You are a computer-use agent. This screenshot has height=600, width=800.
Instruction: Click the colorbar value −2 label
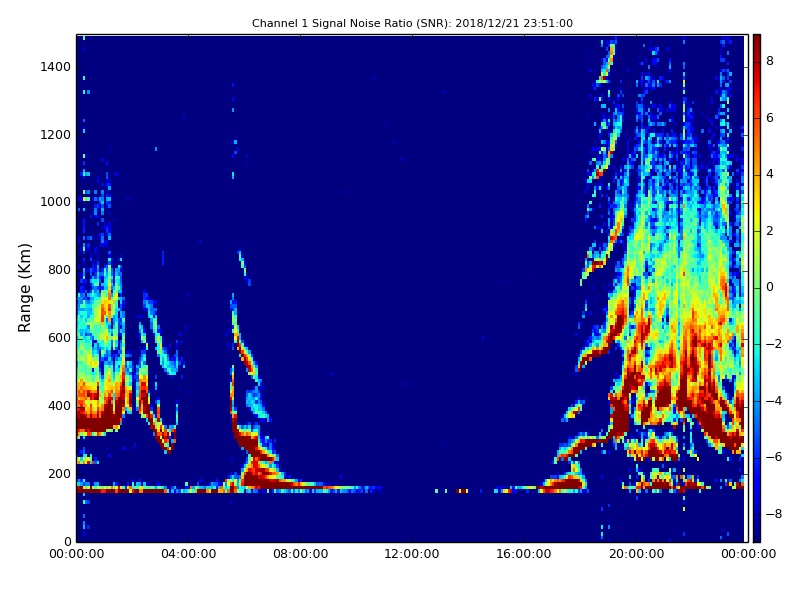(773, 344)
